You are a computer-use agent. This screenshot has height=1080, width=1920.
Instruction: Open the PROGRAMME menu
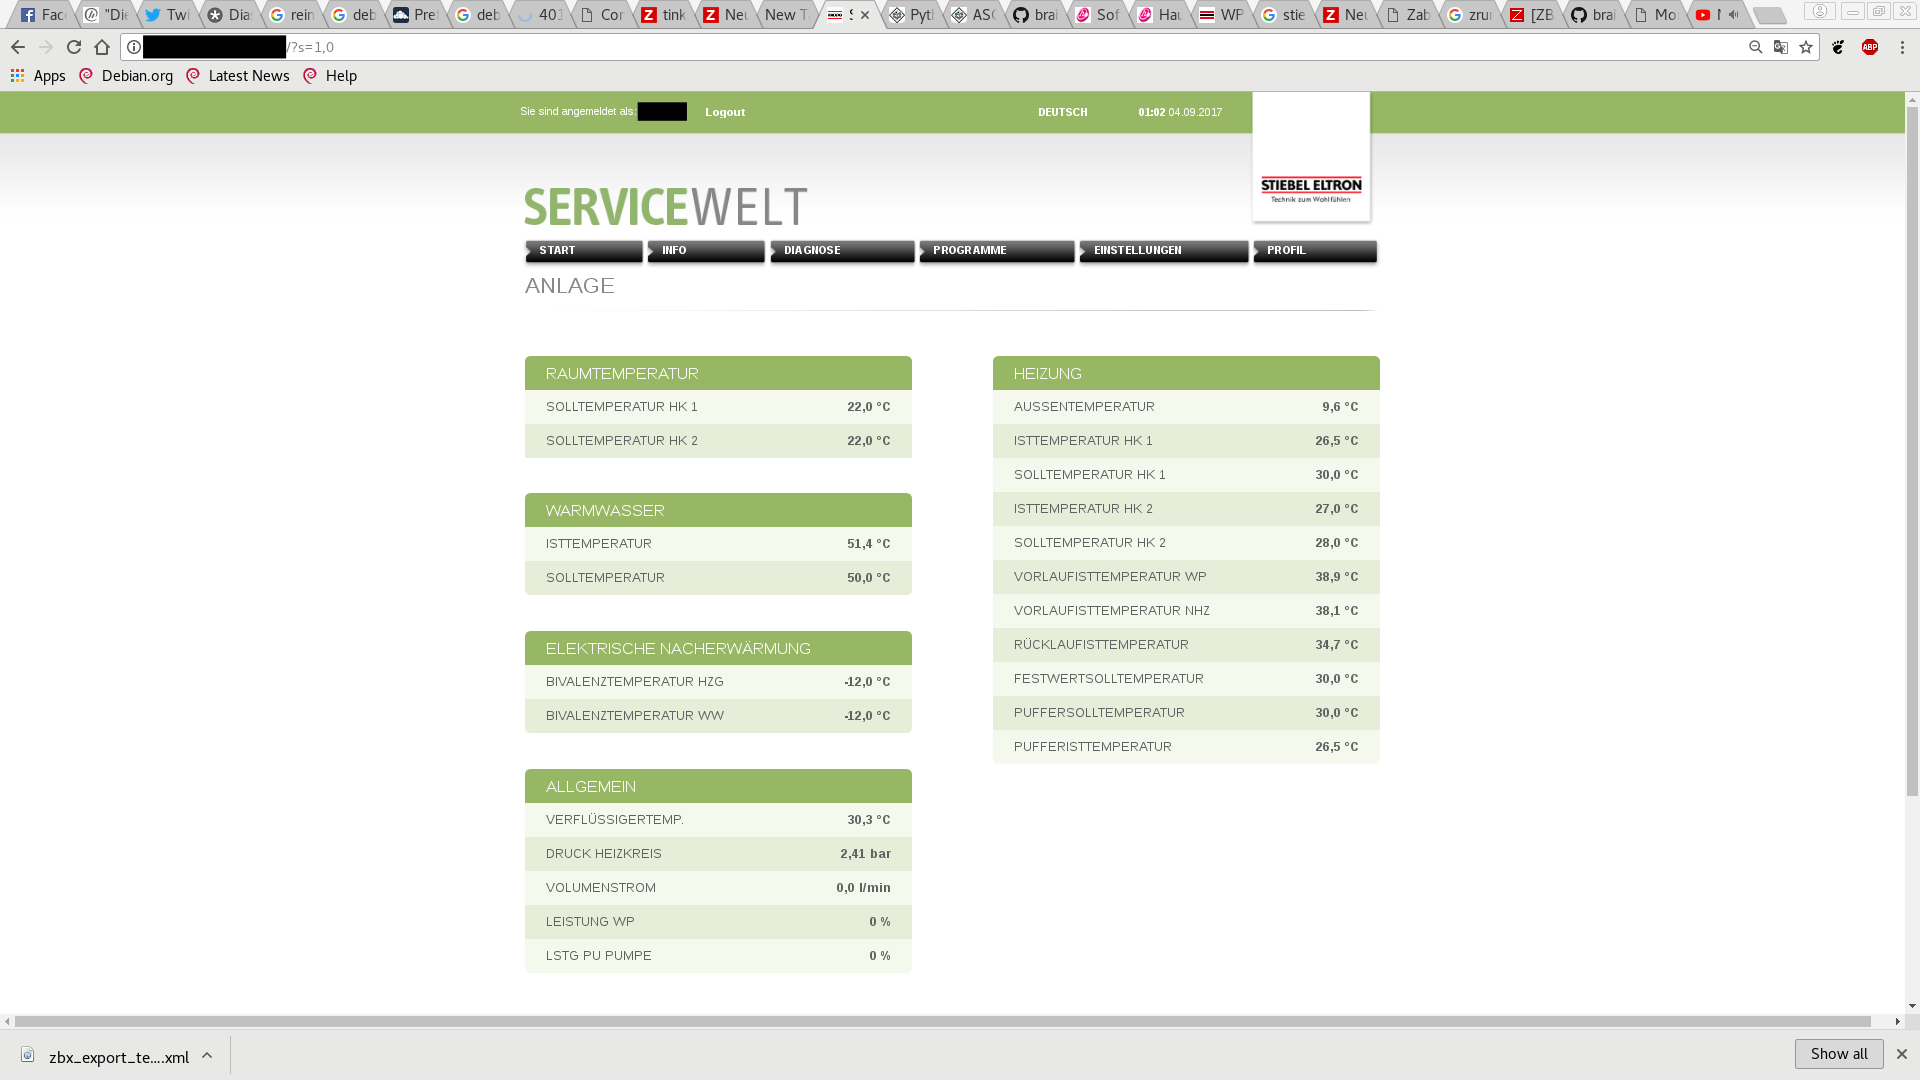click(x=996, y=251)
